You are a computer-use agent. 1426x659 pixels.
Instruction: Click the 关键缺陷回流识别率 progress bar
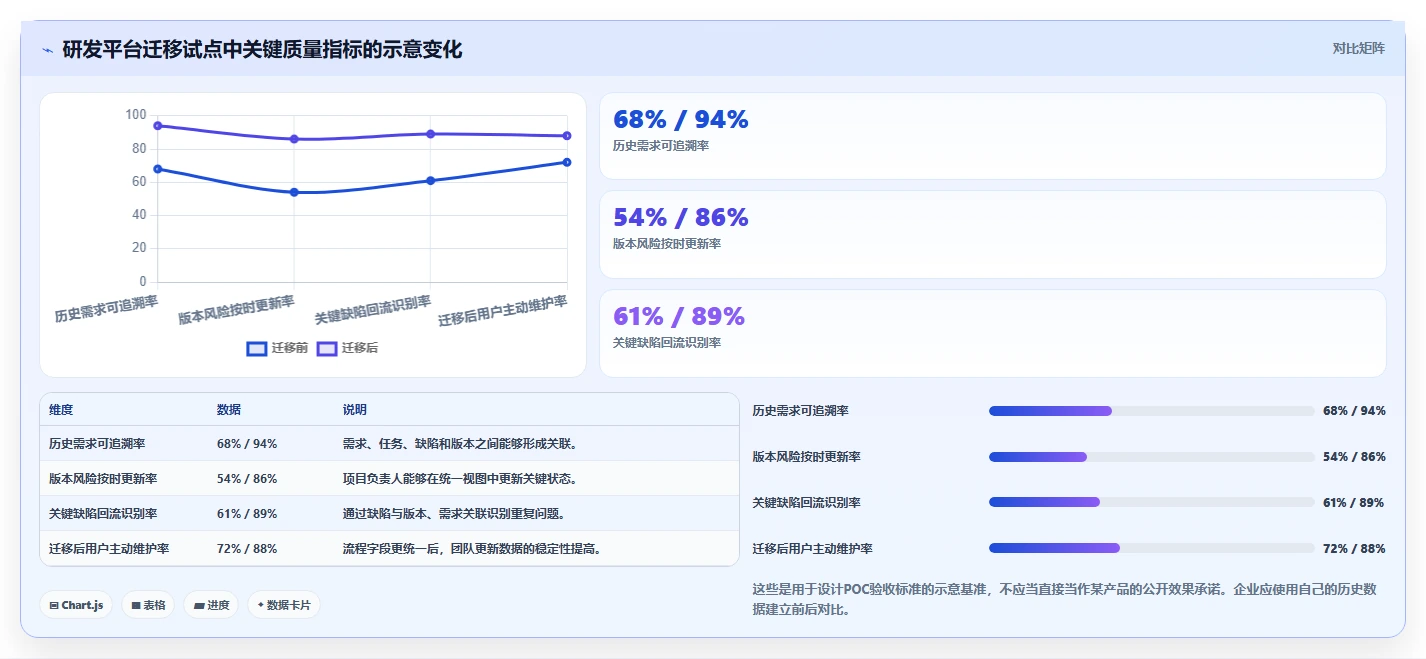point(1151,502)
